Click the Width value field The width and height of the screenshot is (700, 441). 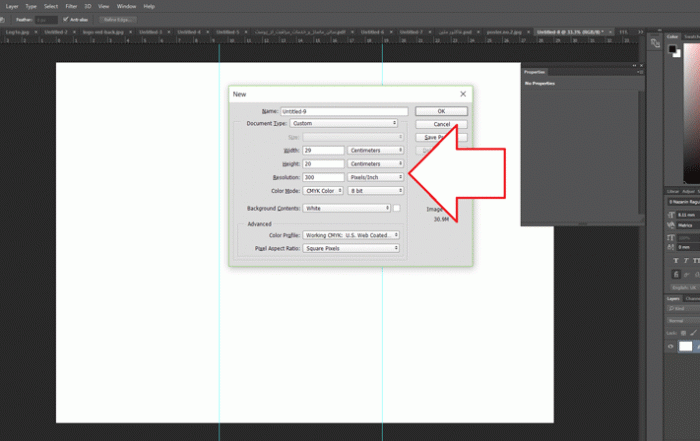[323, 150]
